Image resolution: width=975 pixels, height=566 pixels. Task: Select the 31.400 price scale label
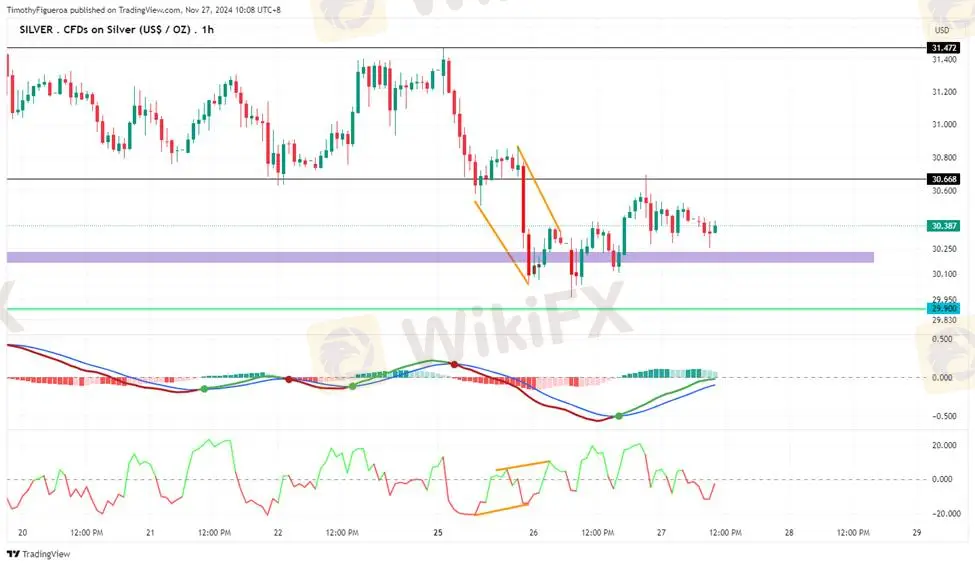point(944,60)
